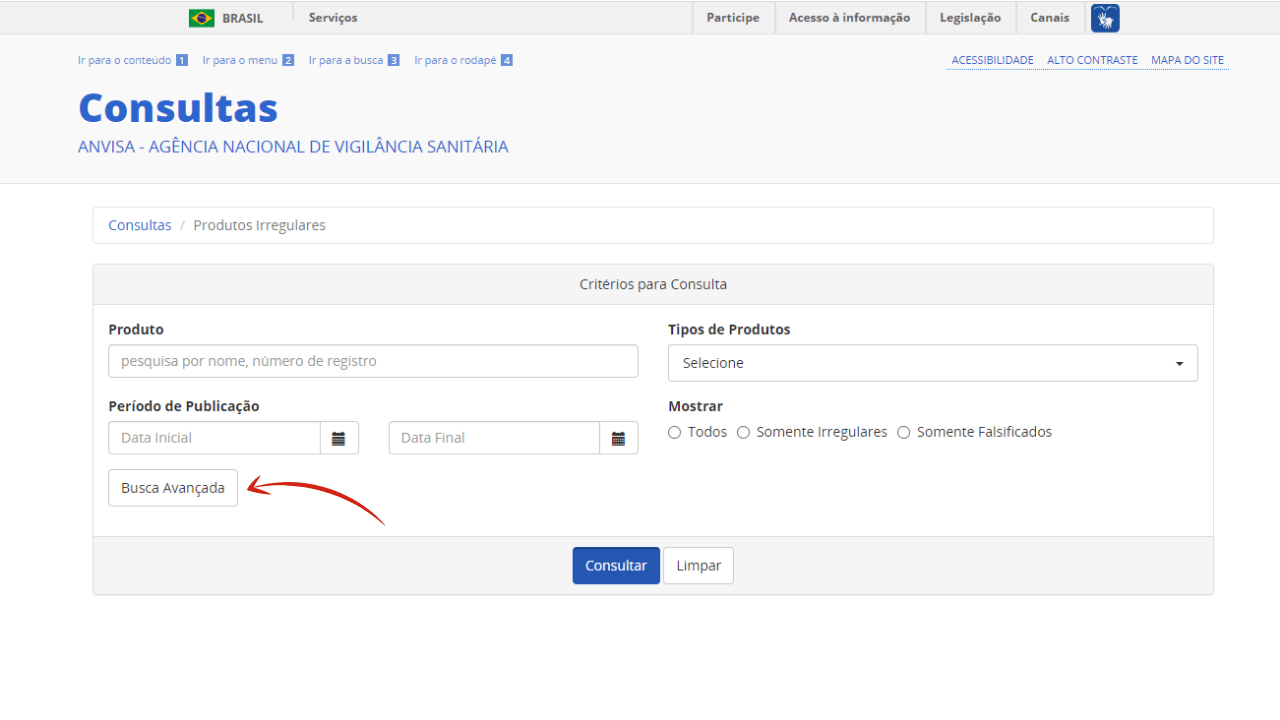
Task: Click the Brazil flag icon
Action: pyautogui.click(x=198, y=17)
